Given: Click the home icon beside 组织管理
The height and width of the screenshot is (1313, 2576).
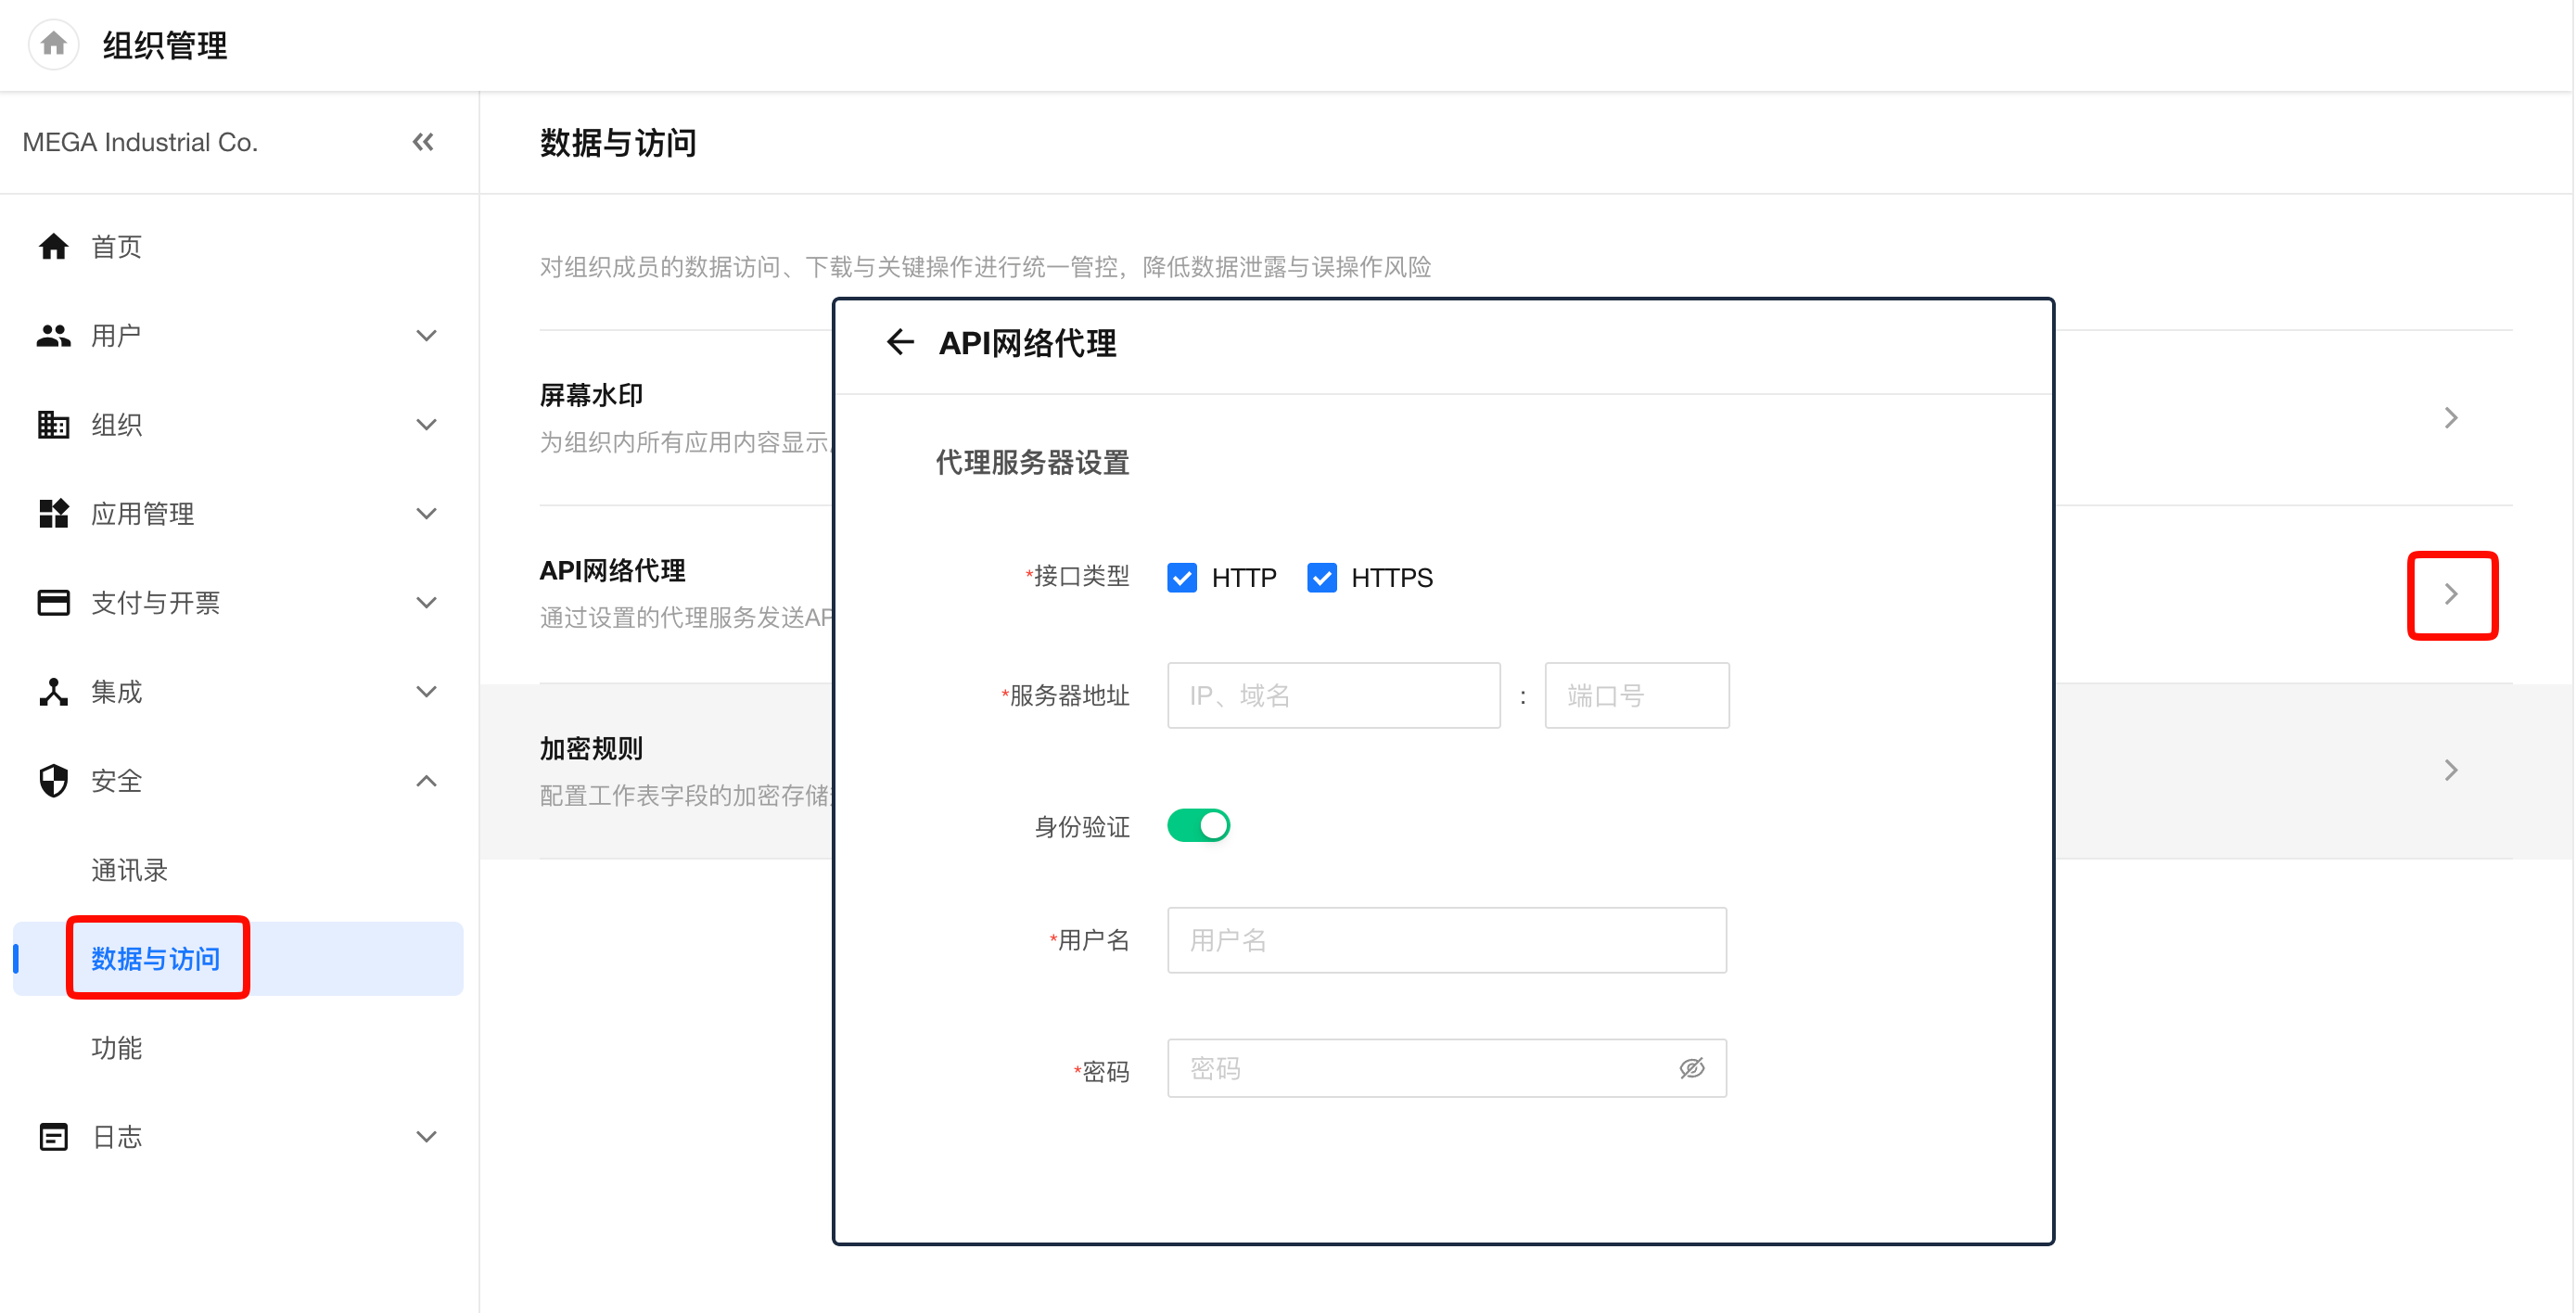Looking at the screenshot, I should pos(54,44).
